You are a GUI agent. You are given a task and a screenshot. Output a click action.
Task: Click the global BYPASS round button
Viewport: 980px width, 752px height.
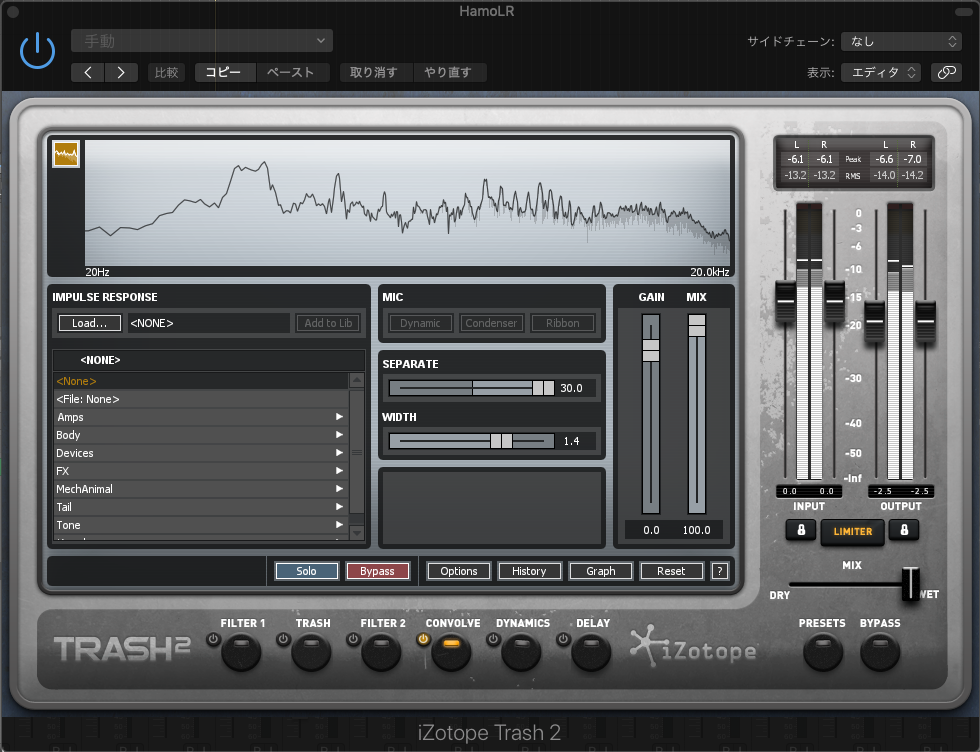pyautogui.click(x=880, y=652)
